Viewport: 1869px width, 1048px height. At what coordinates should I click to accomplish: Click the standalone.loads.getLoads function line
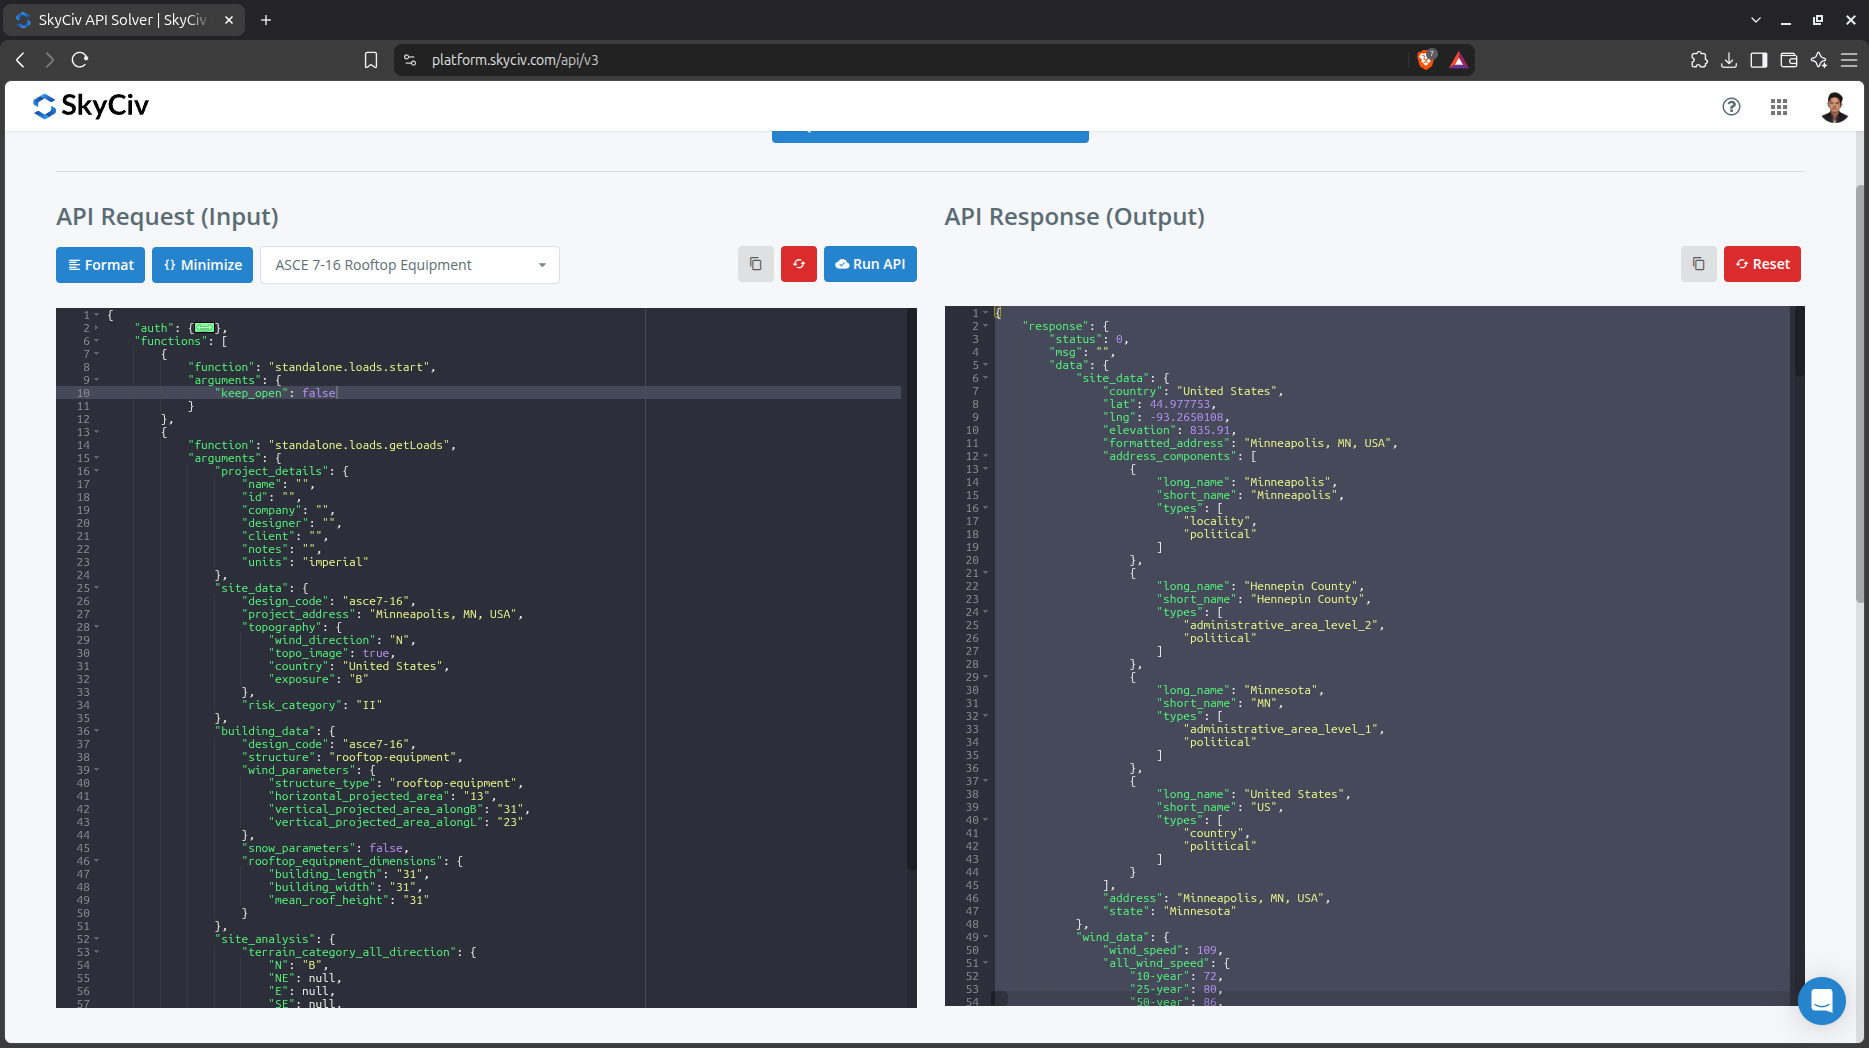322,445
